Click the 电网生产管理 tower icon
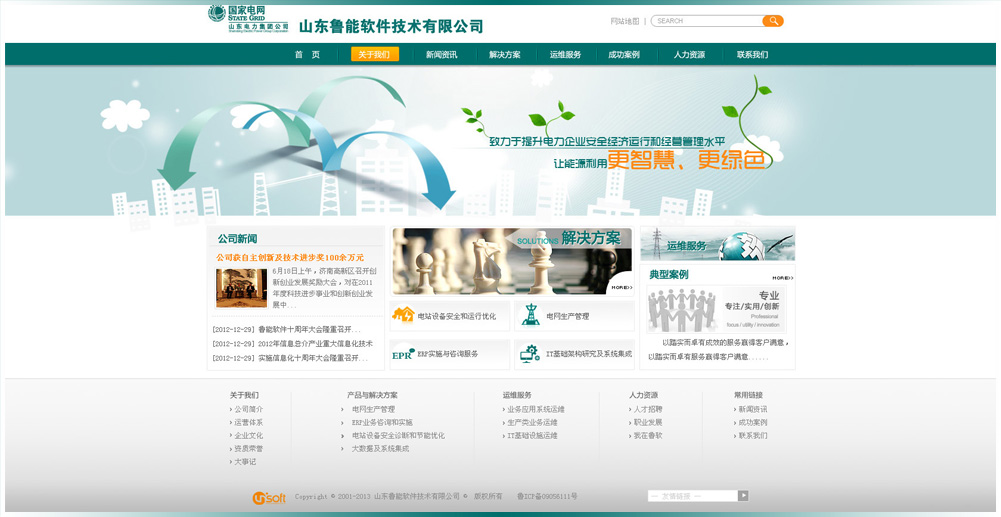 [529, 315]
